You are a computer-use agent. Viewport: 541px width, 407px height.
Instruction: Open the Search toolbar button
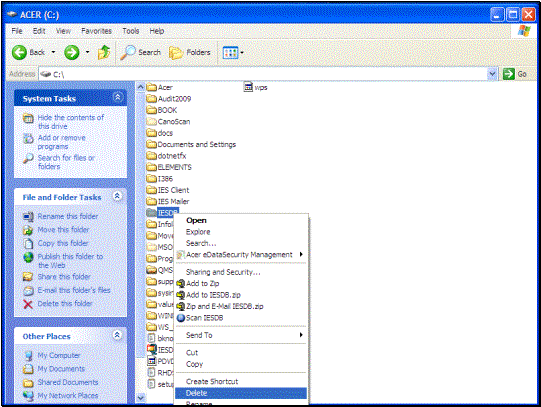pos(141,52)
